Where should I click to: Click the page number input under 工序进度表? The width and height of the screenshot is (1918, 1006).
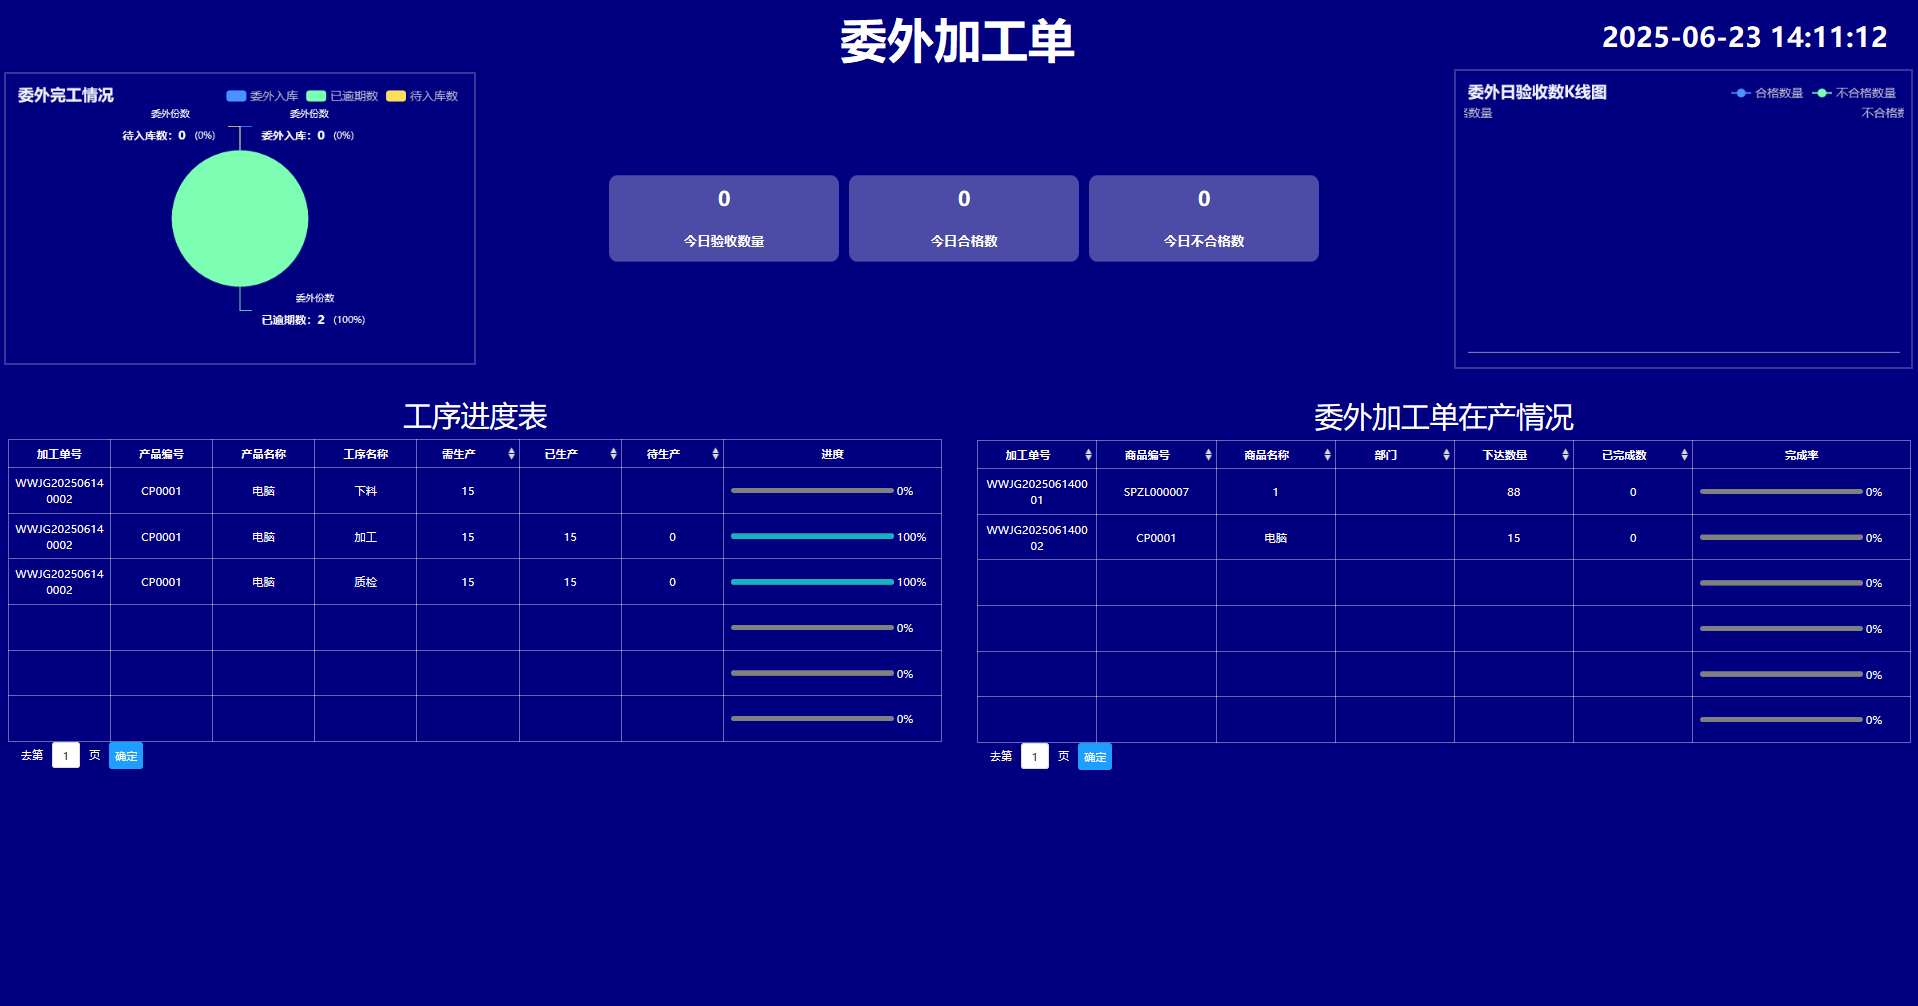click(x=66, y=755)
